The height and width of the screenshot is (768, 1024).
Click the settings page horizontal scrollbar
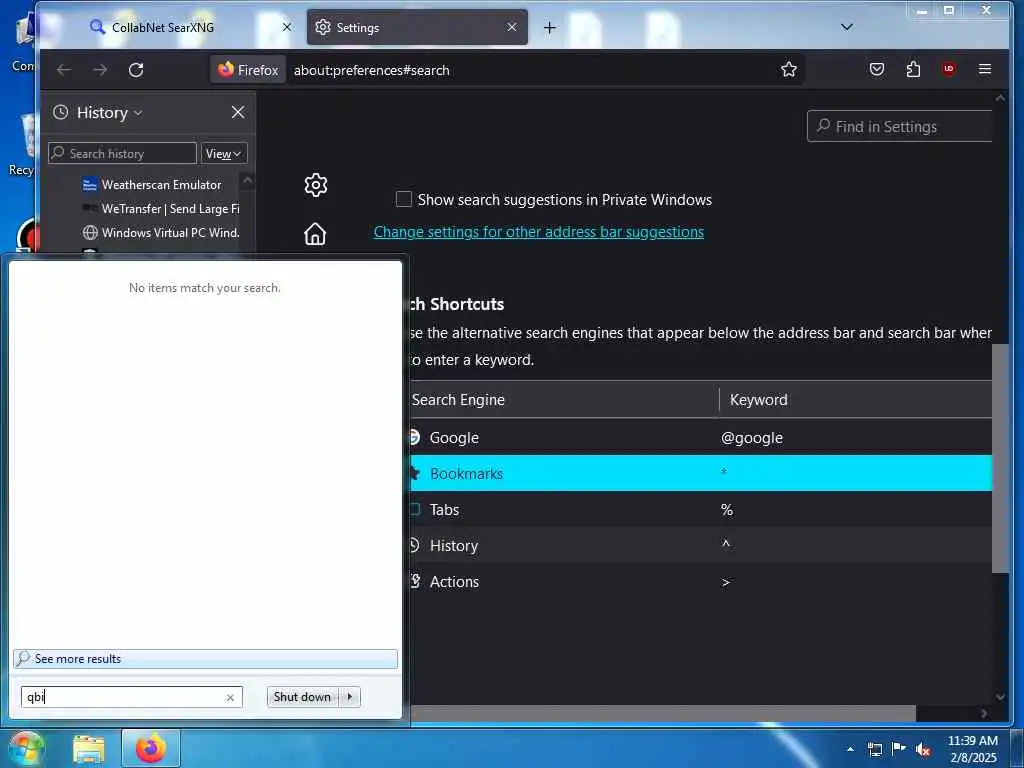662,713
